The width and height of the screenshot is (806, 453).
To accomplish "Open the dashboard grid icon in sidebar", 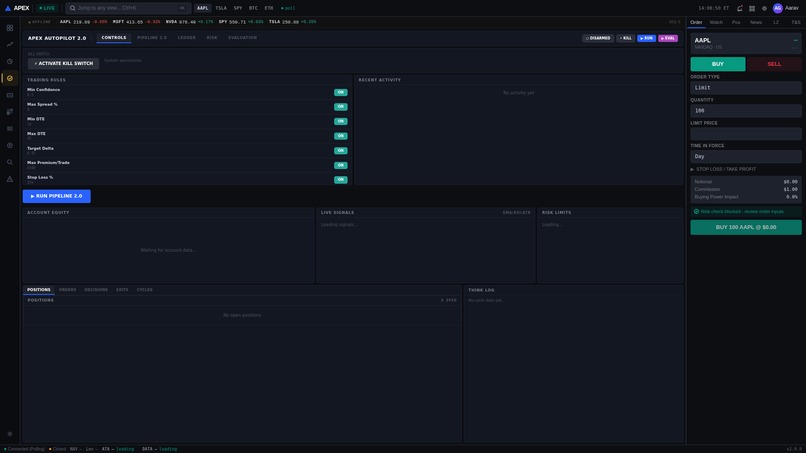I will point(10,28).
